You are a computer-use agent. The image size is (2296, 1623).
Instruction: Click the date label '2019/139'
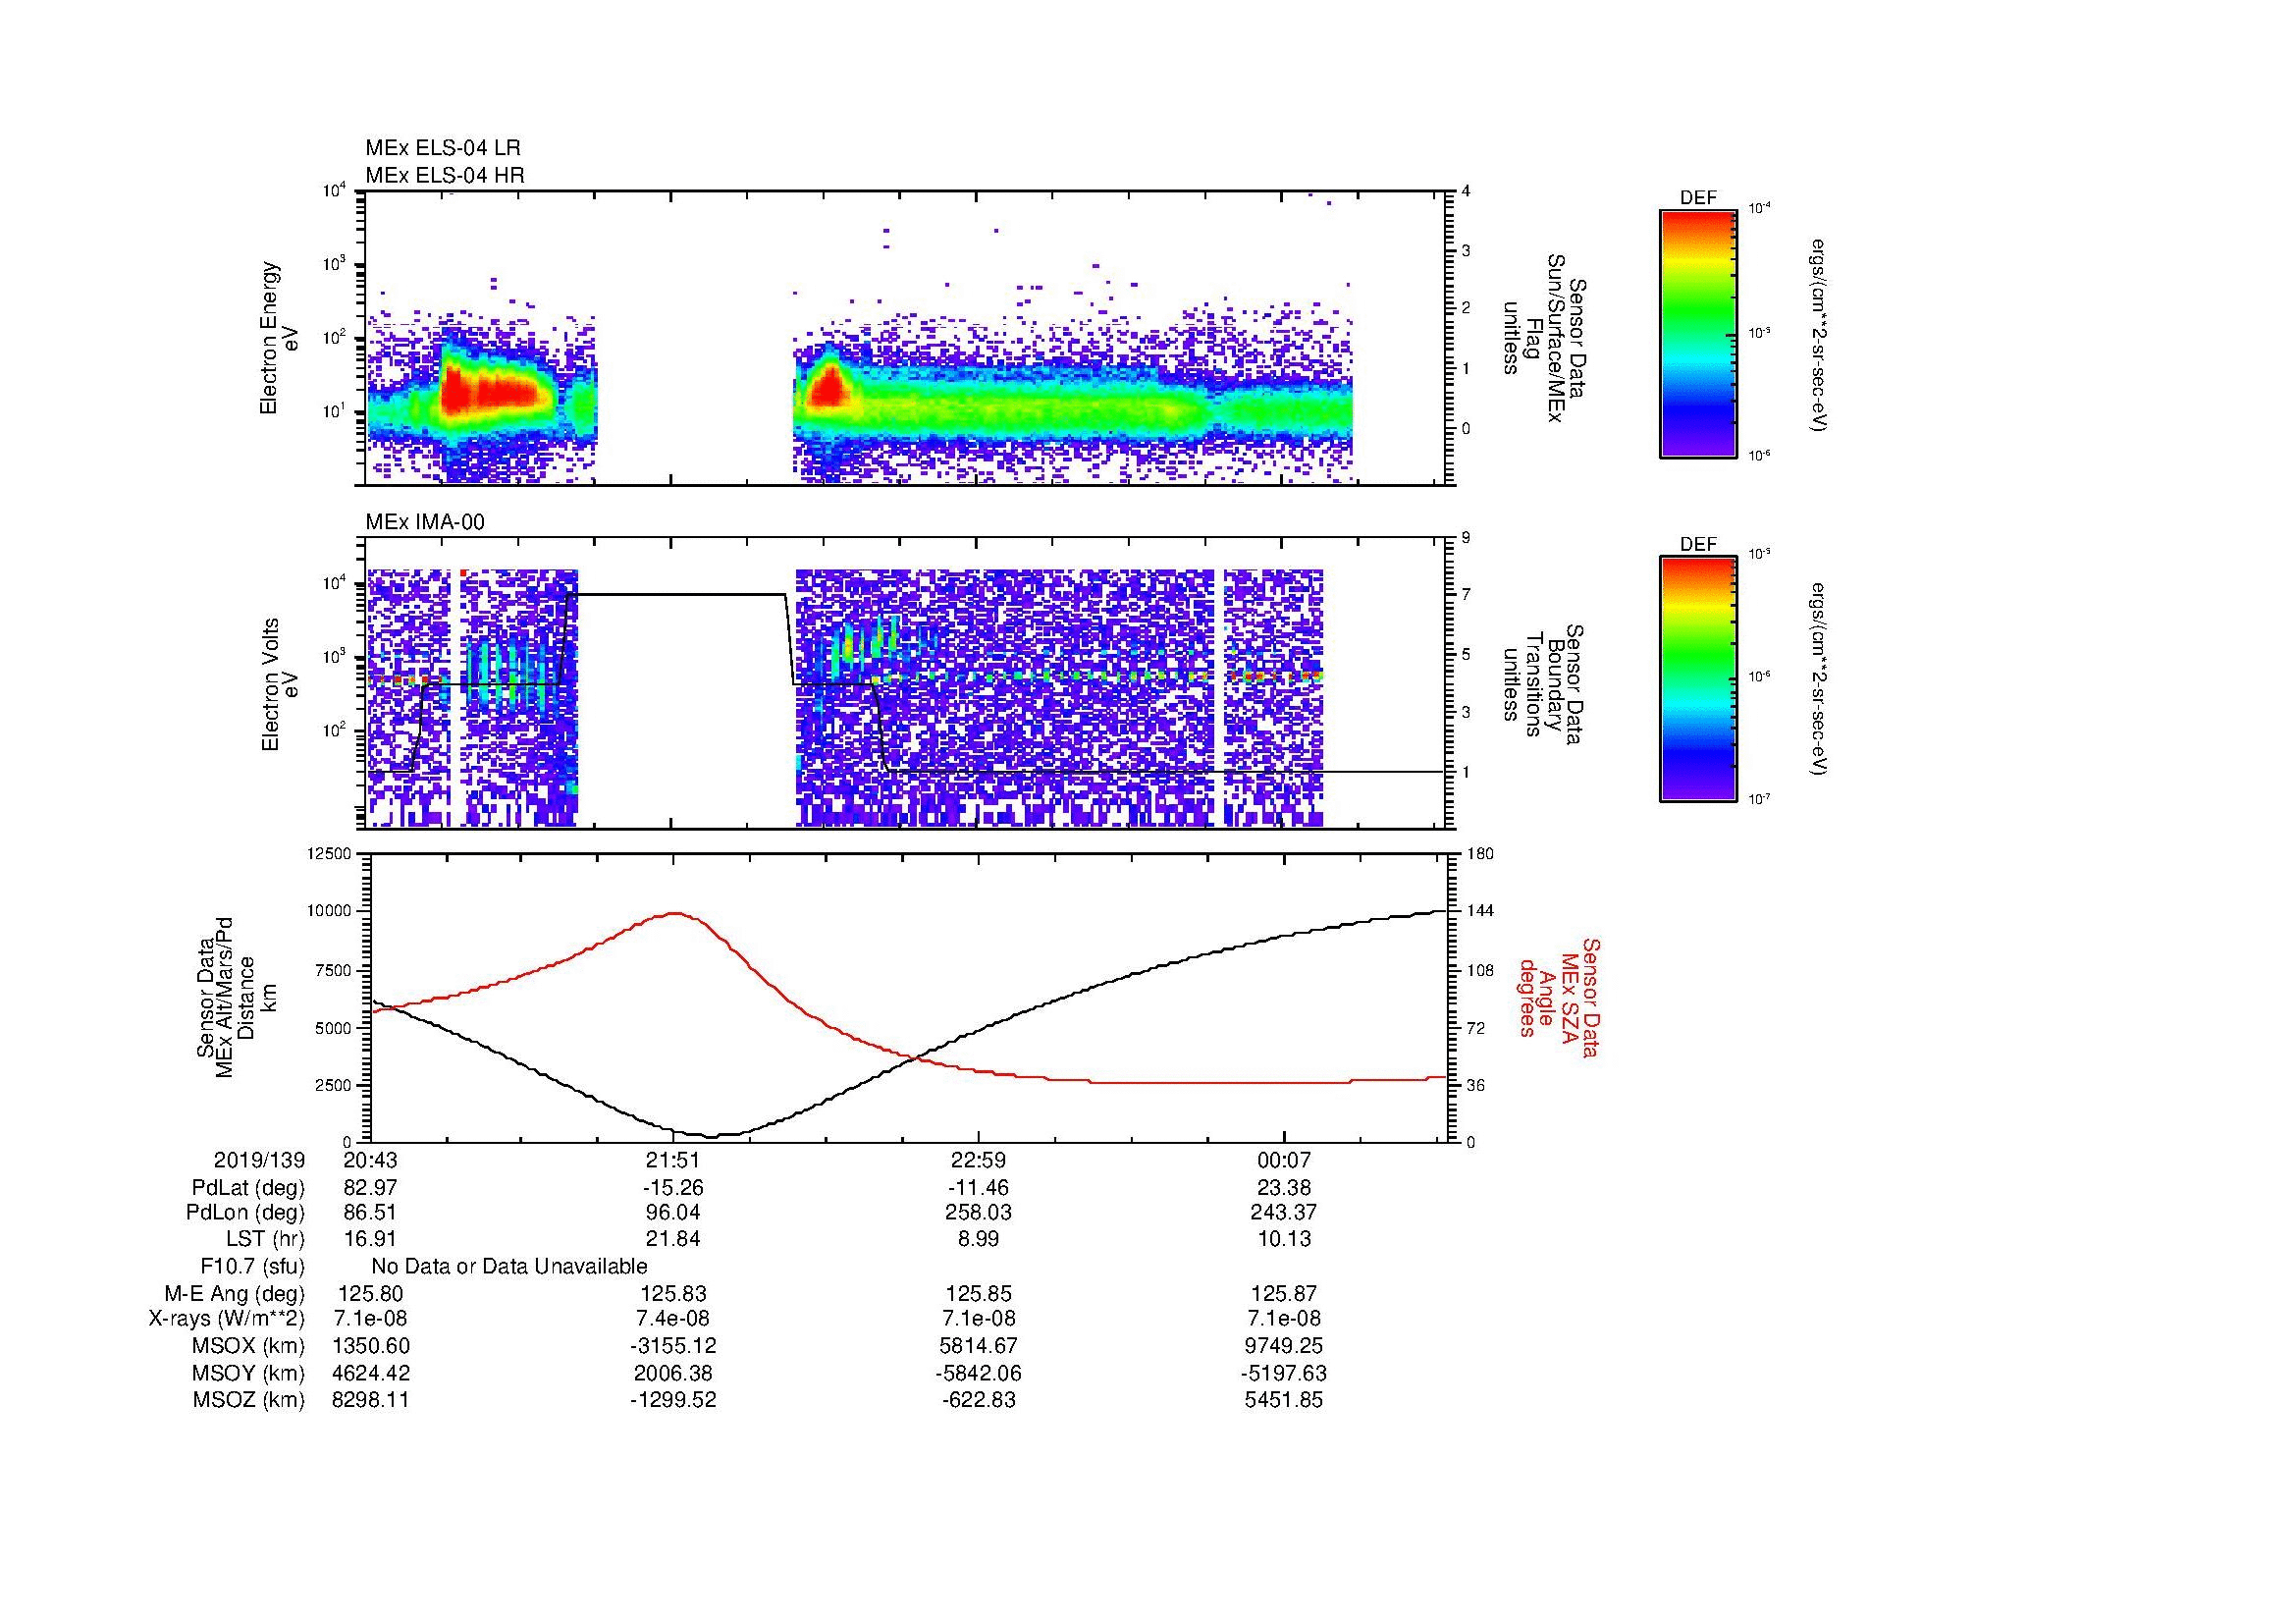pos(259,1161)
